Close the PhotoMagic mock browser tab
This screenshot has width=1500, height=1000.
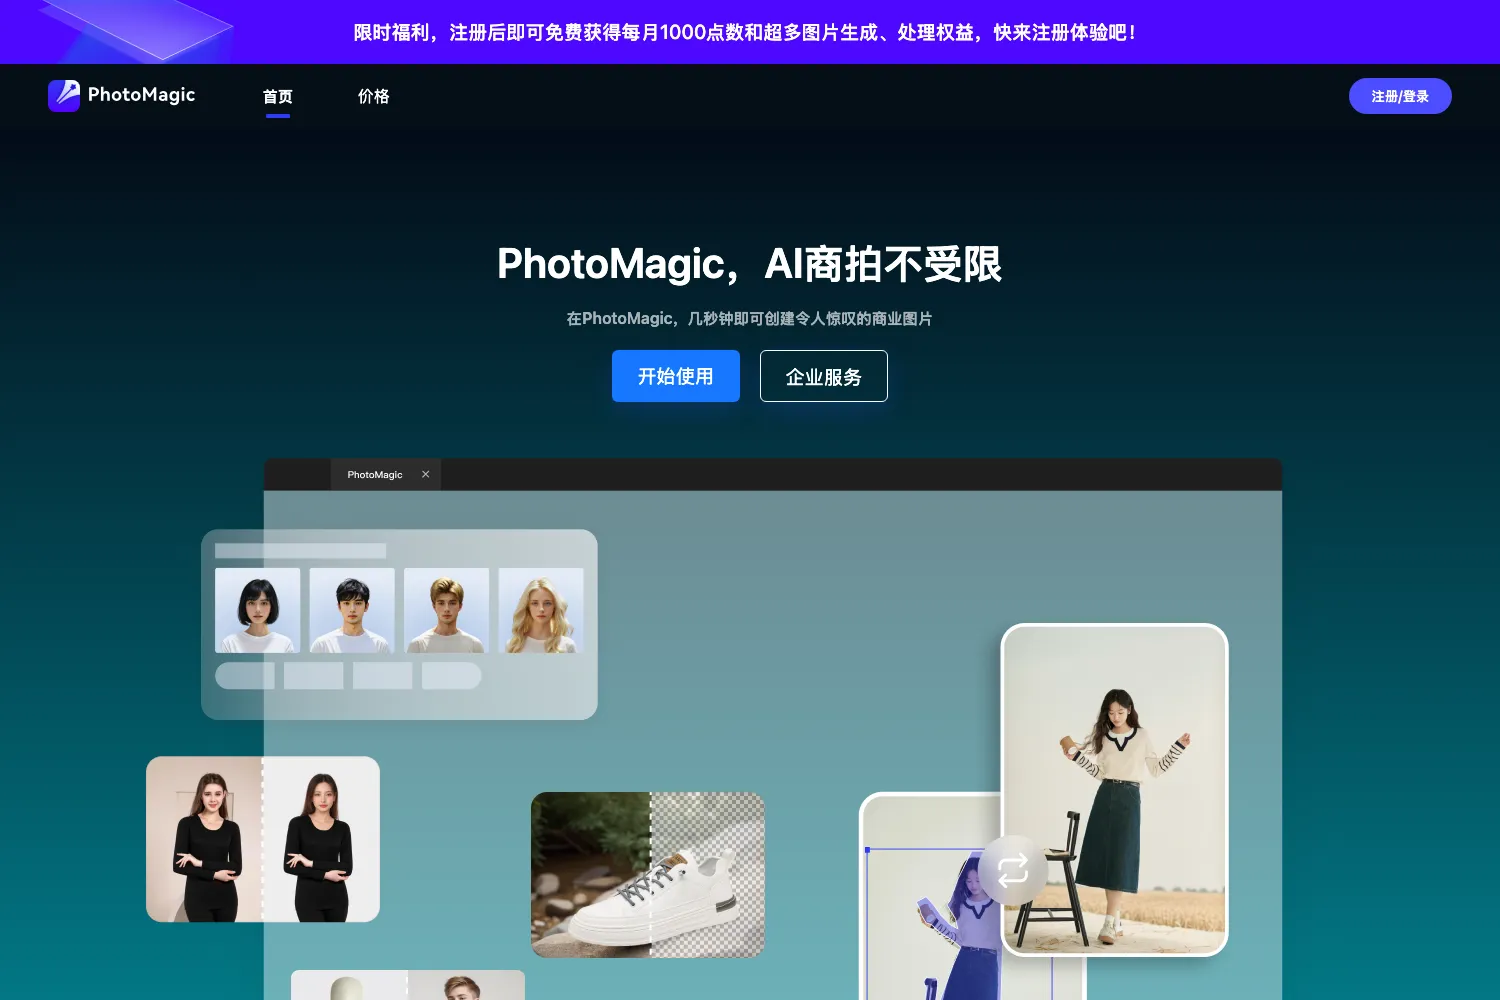coord(426,475)
